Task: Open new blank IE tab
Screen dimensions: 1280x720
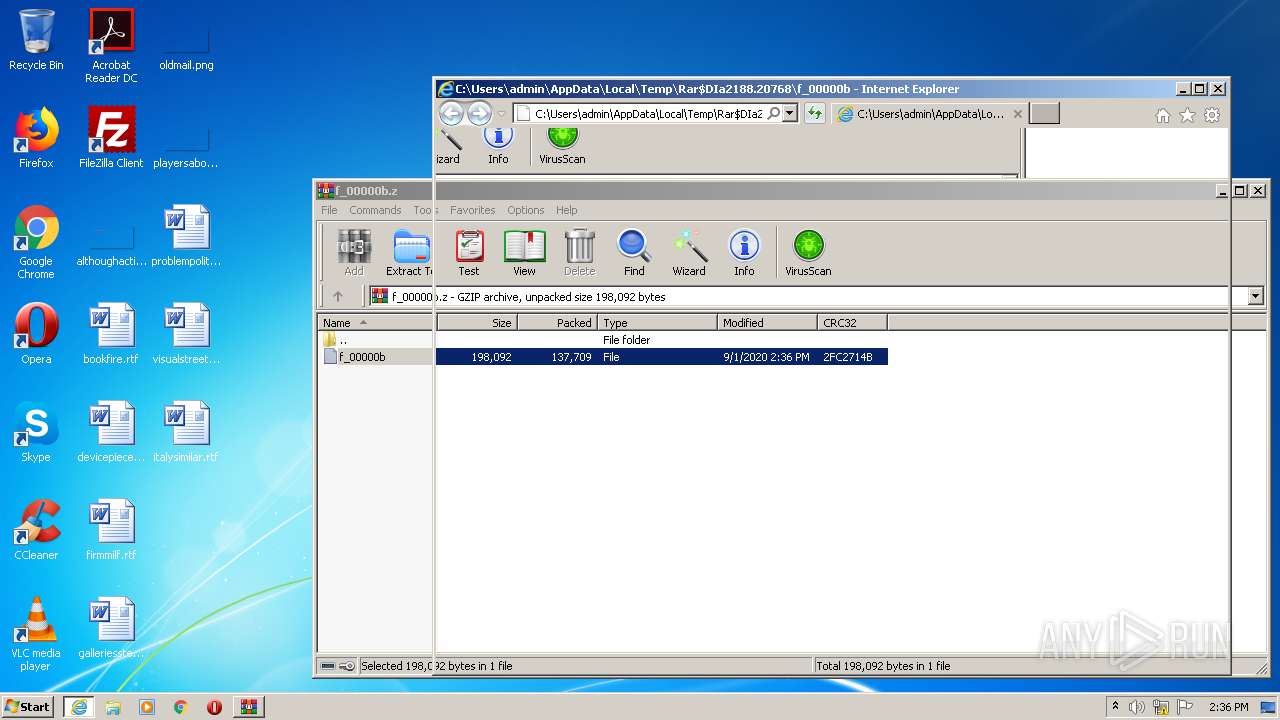Action: (x=1045, y=114)
